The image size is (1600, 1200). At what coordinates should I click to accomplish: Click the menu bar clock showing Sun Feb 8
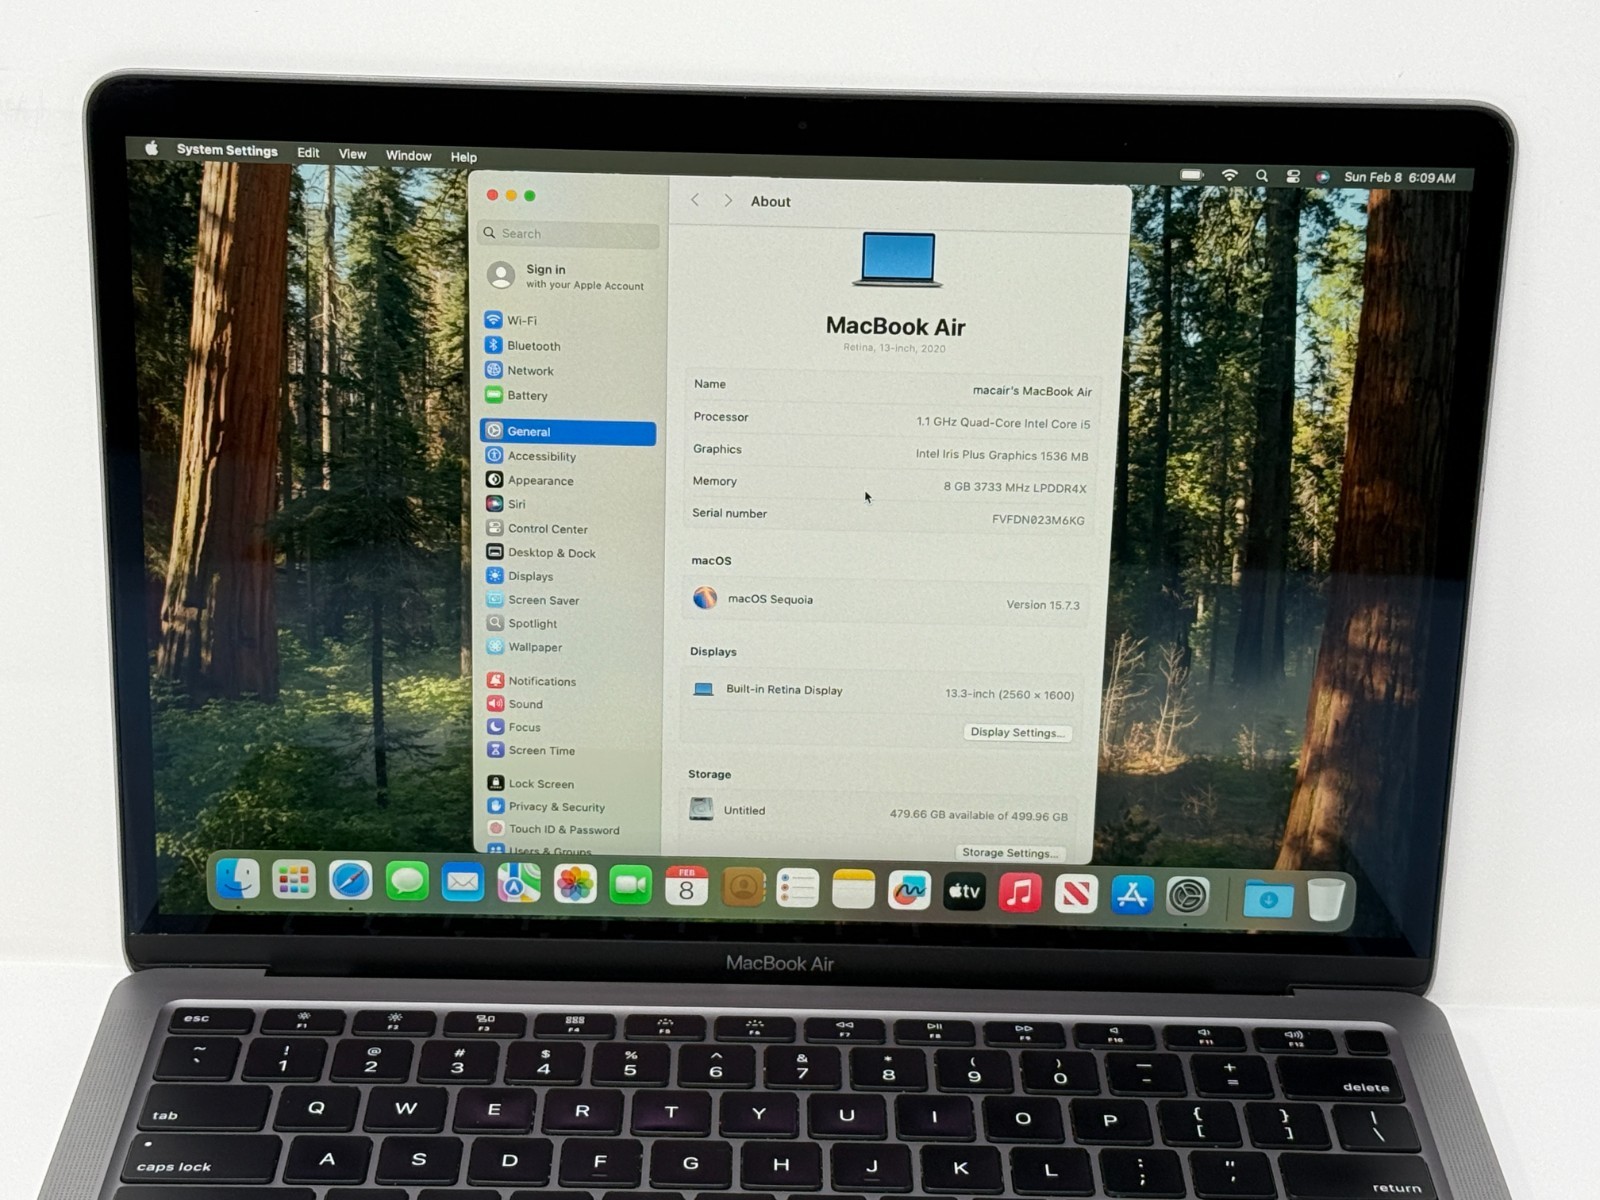pyautogui.click(x=1399, y=178)
